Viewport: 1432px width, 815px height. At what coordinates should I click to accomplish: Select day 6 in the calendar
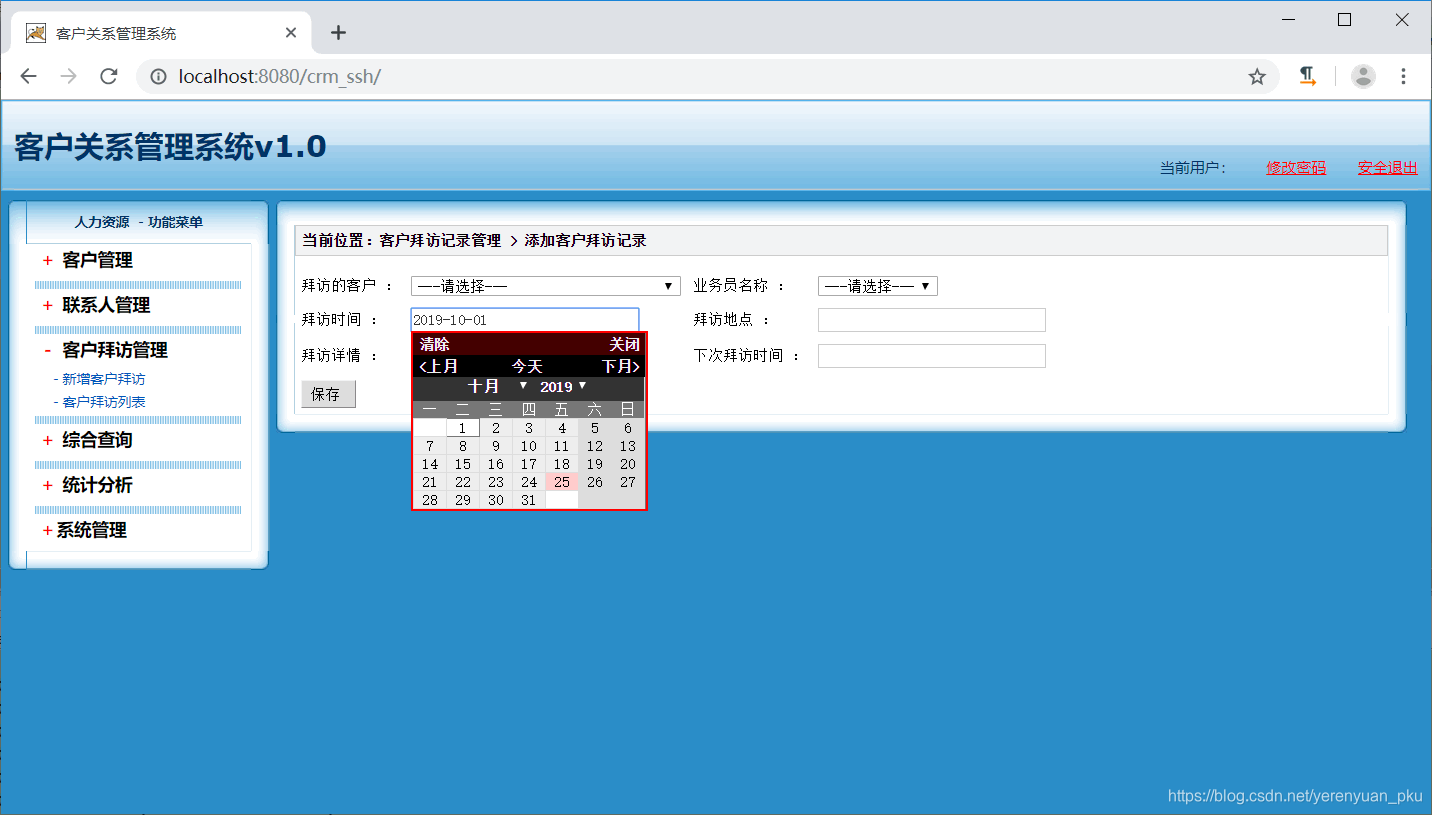628,428
